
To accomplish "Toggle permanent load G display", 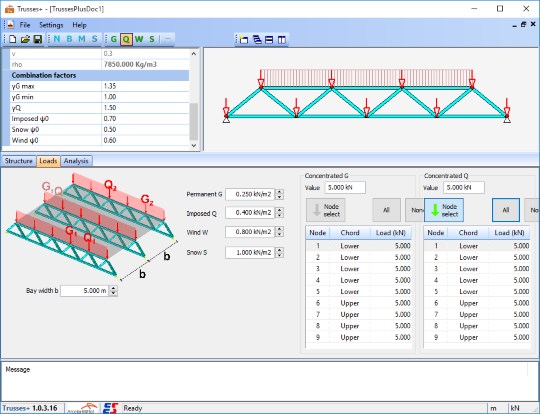I will [114, 39].
